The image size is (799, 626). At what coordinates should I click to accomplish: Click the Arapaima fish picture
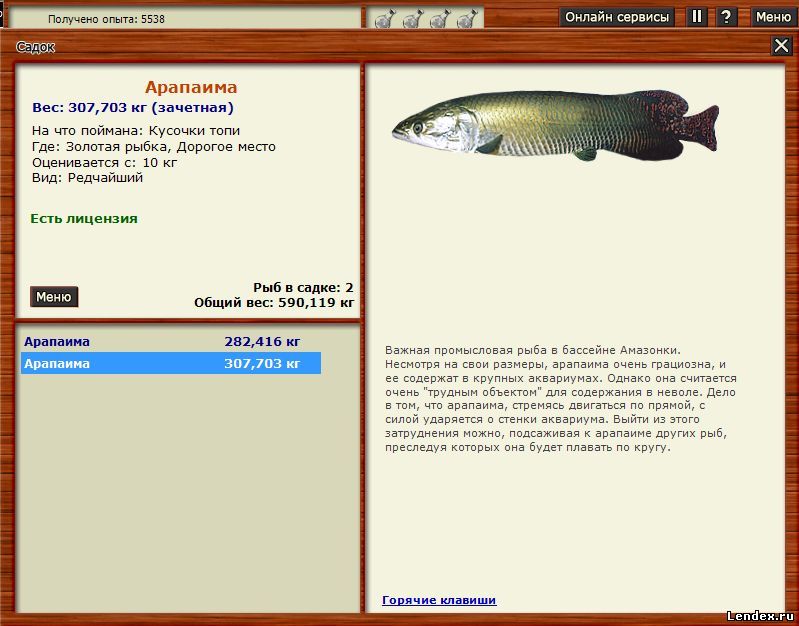pyautogui.click(x=555, y=125)
